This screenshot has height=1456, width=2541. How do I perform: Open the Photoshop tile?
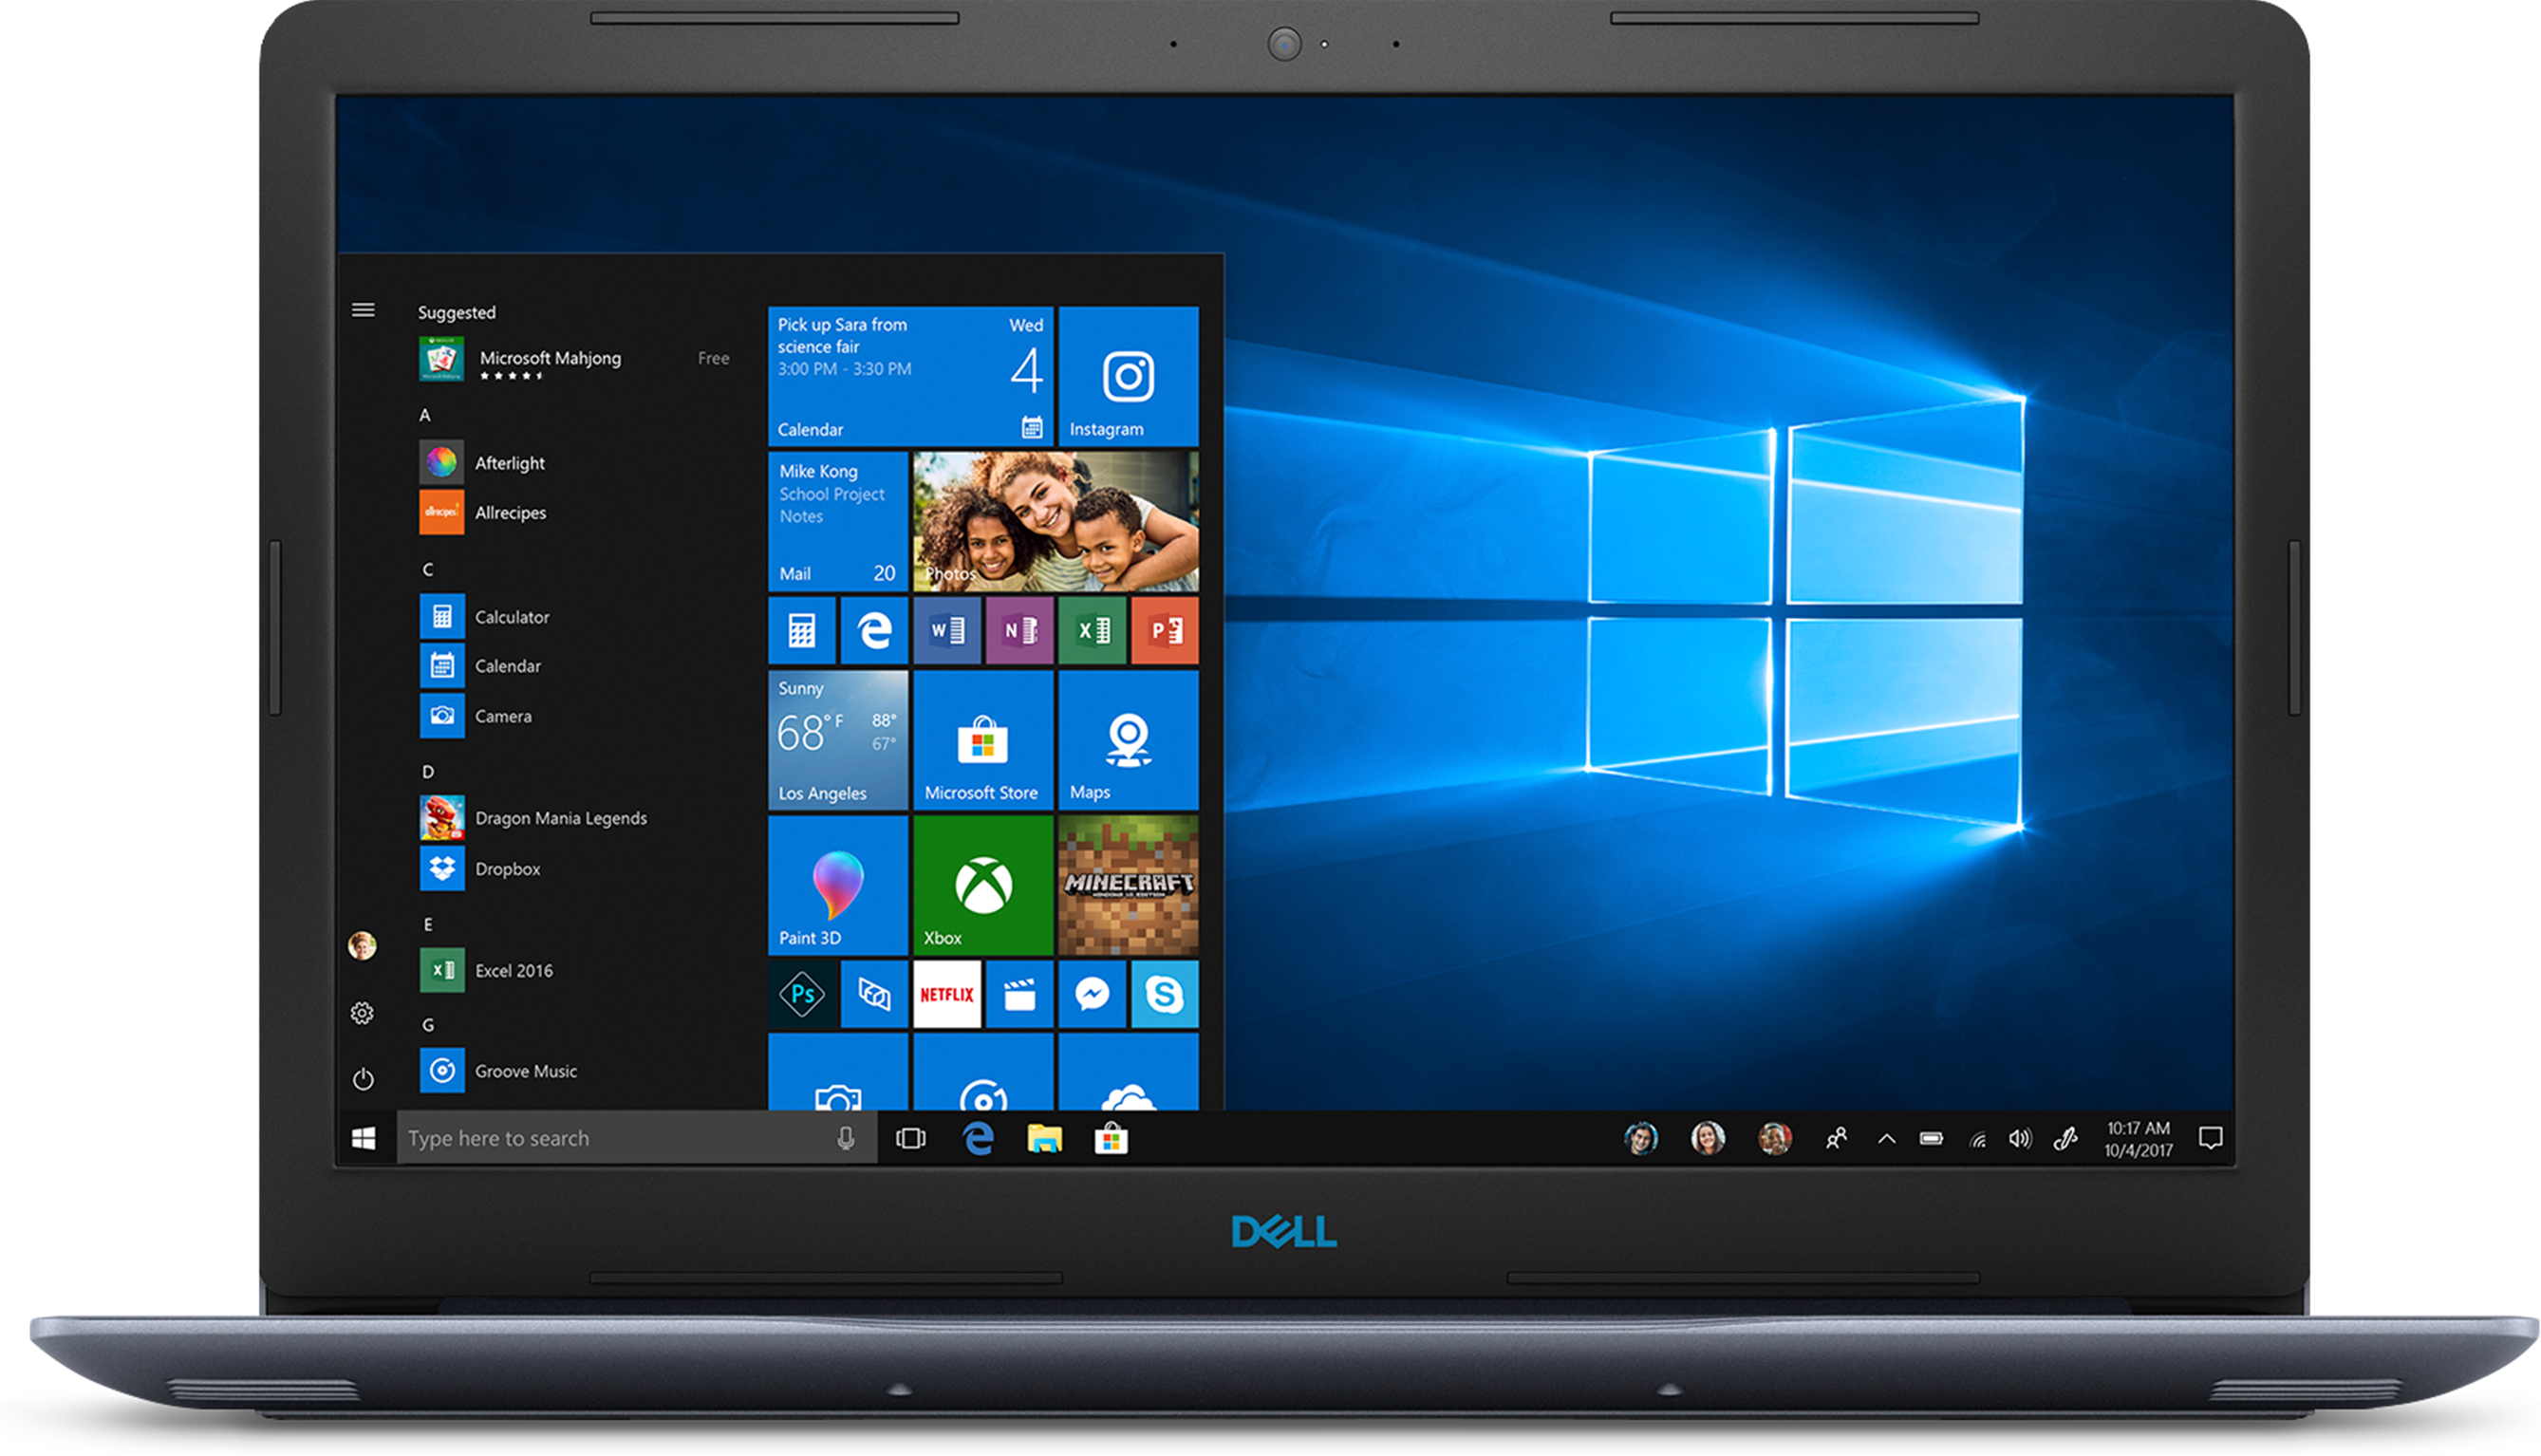pos(802,994)
